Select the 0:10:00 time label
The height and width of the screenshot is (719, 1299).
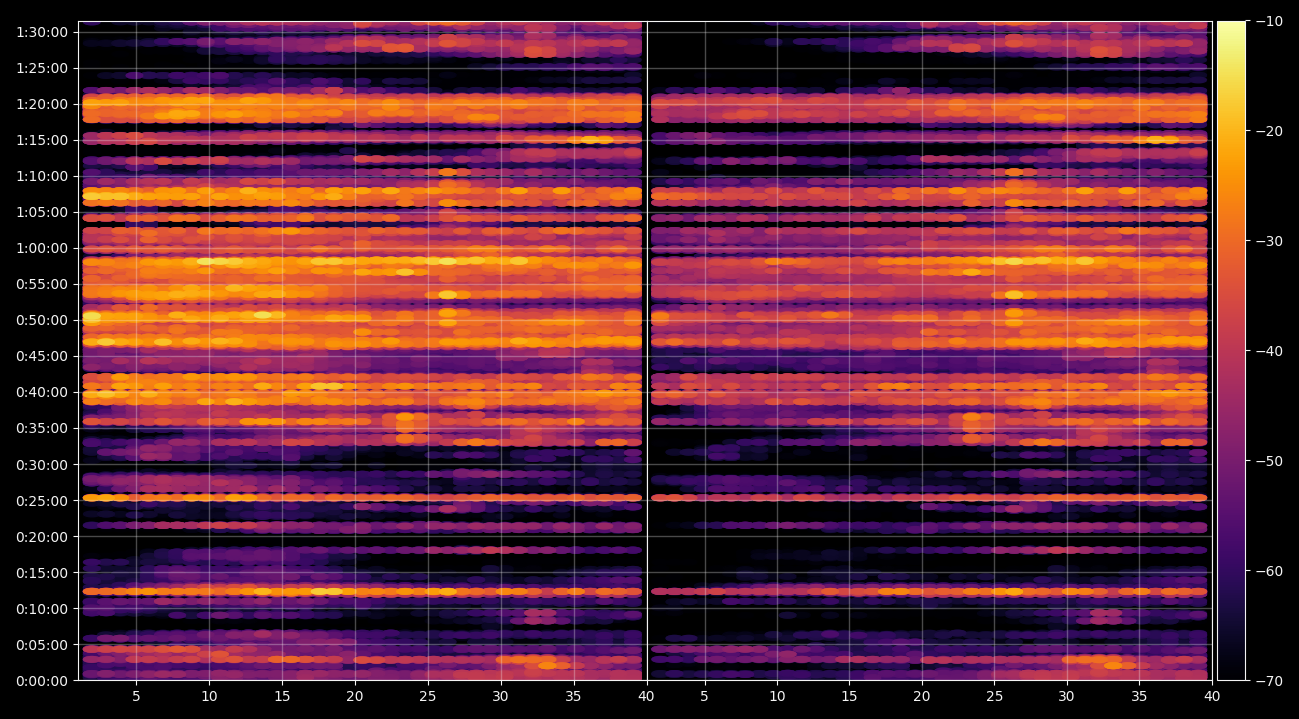click(x=42, y=608)
